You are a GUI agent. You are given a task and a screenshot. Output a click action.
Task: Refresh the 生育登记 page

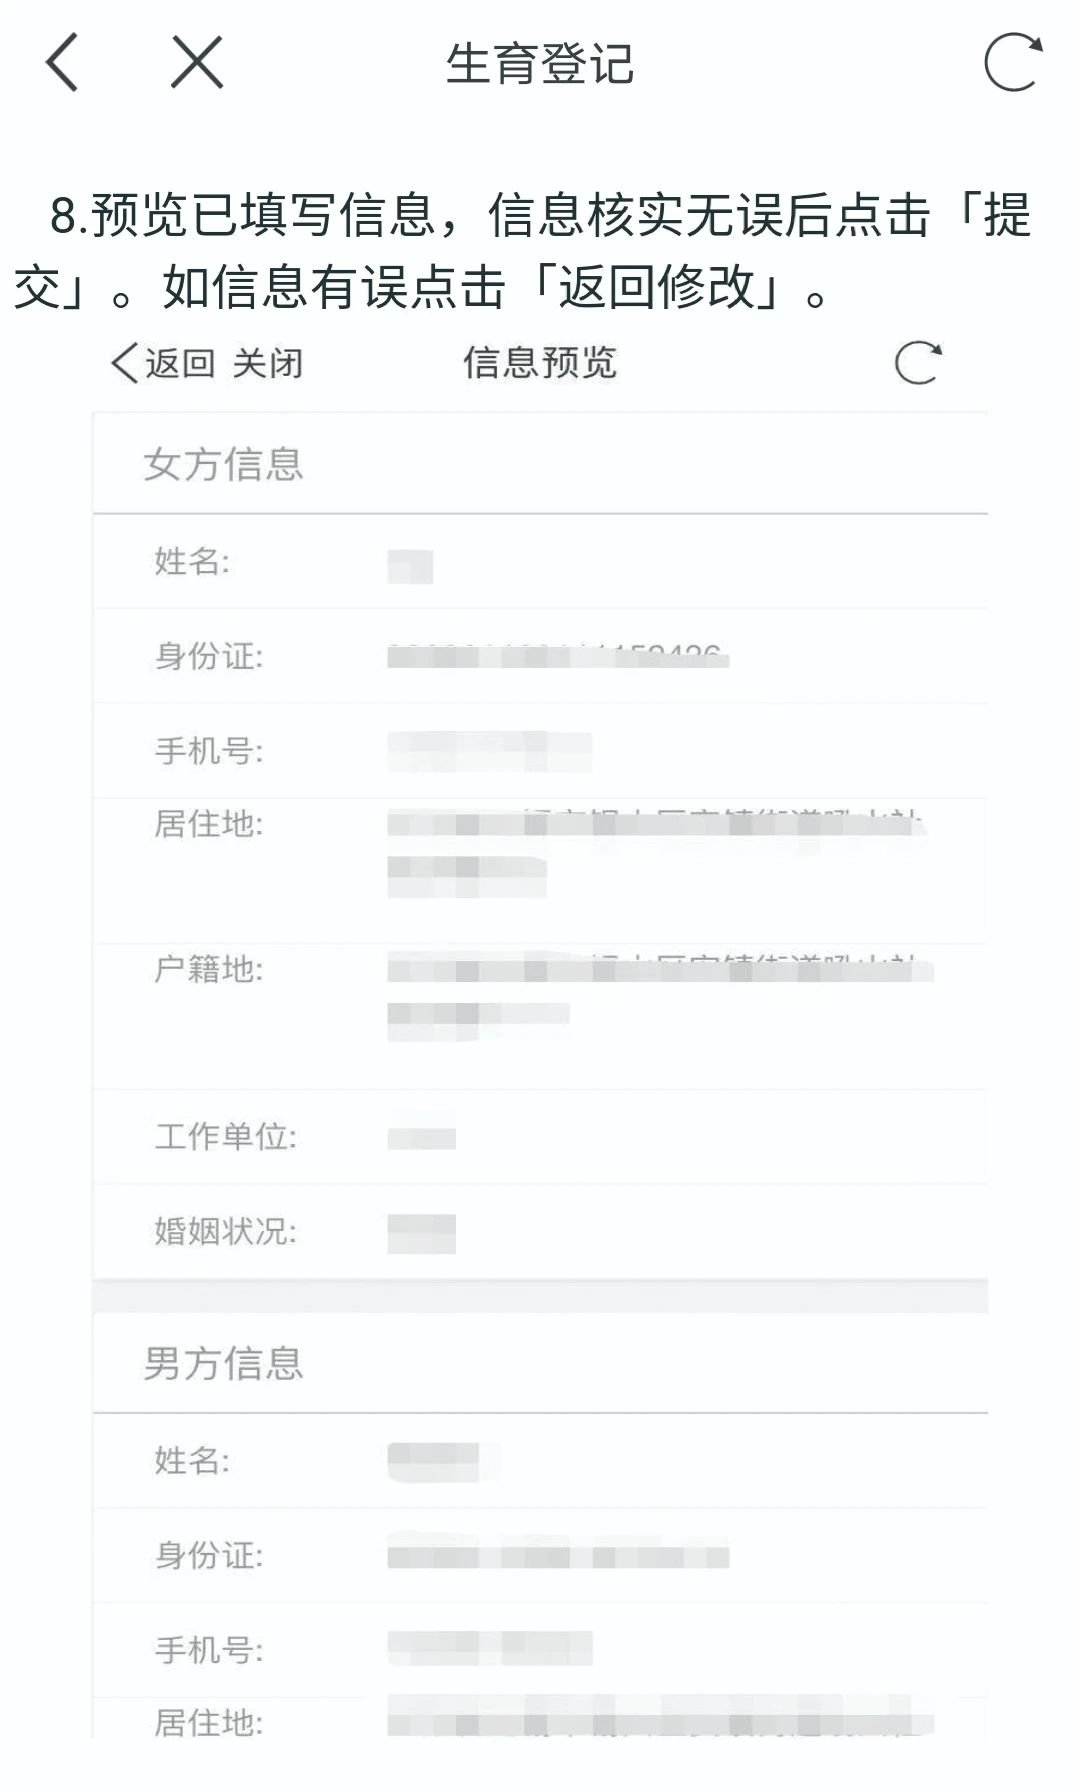(x=1013, y=62)
